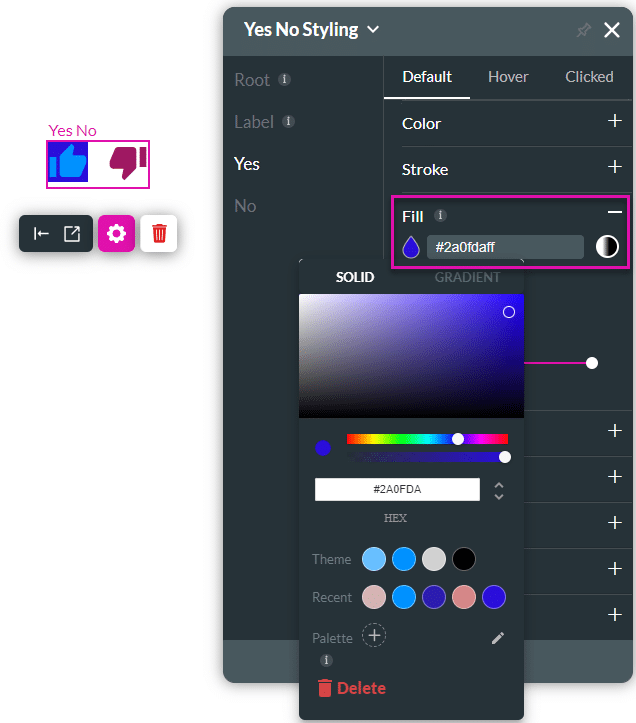Open the Yes No Styling title dropdown

[373, 30]
